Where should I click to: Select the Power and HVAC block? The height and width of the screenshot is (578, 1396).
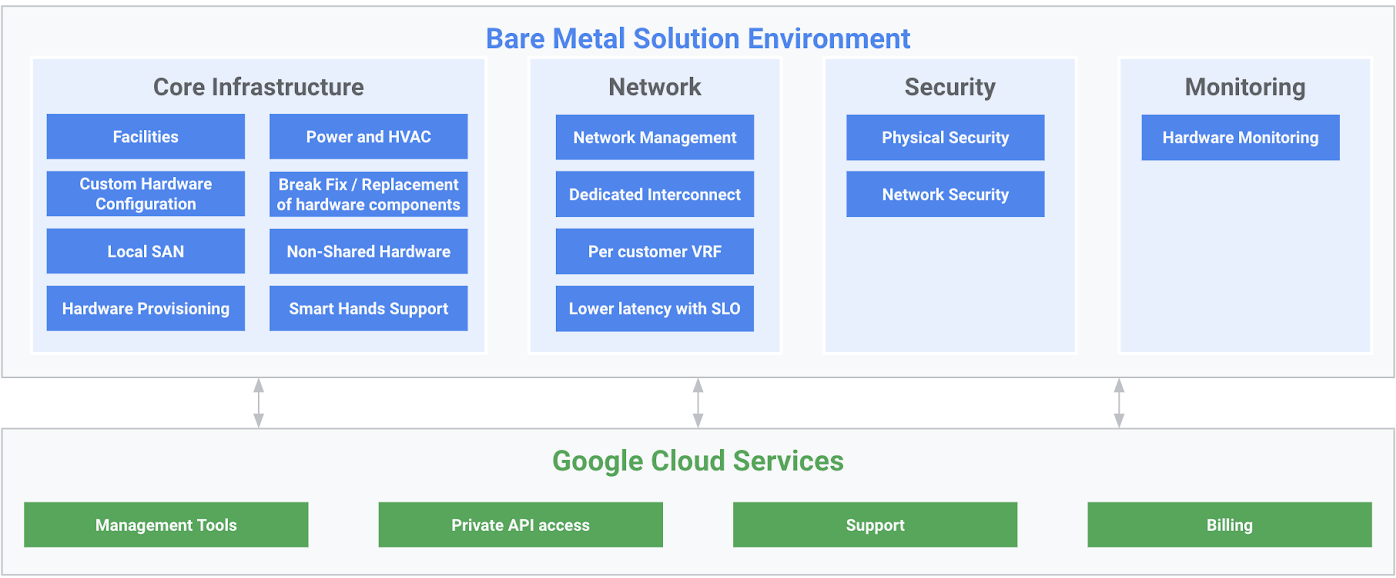(368, 137)
